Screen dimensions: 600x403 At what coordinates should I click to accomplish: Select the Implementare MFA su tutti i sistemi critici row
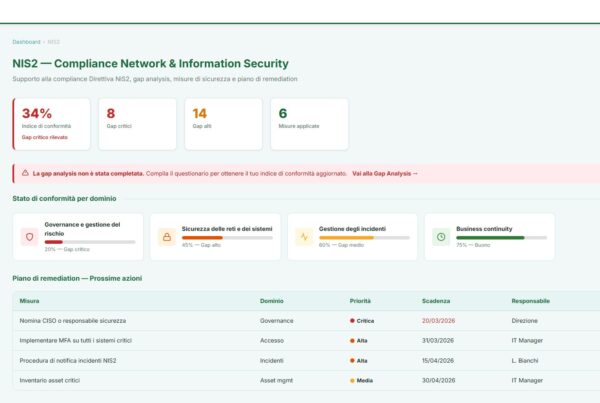(x=306, y=341)
